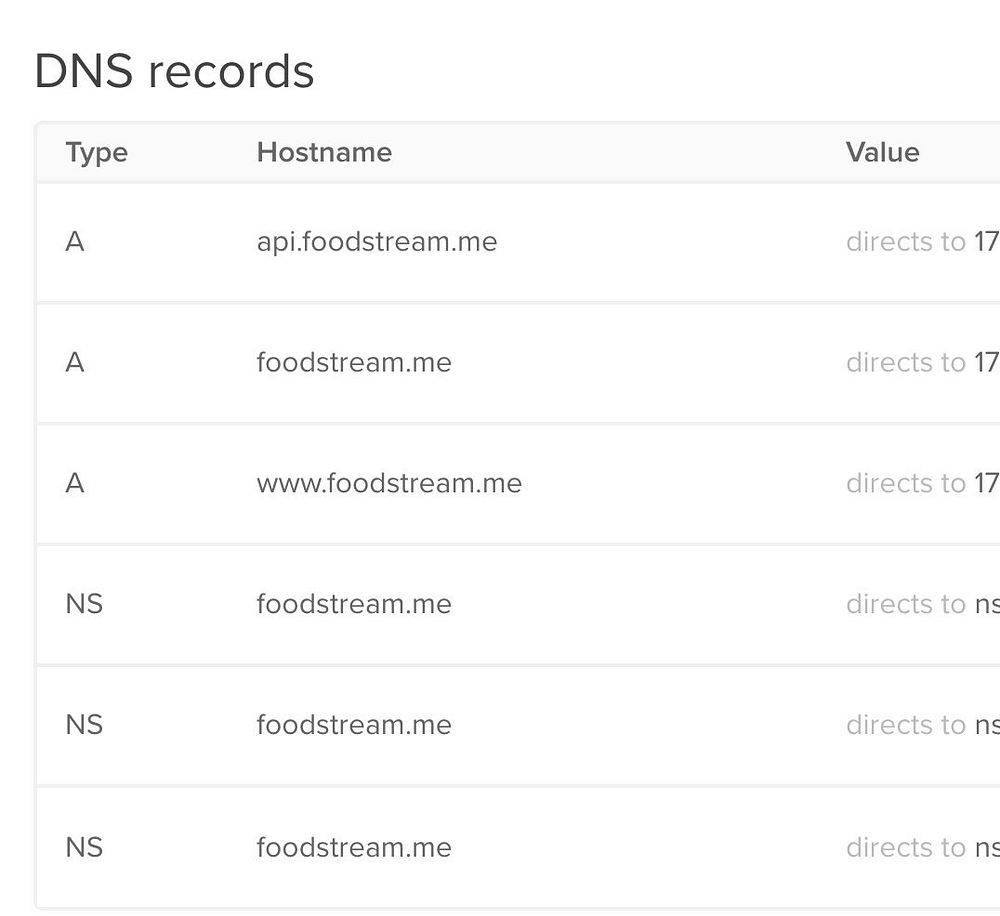Screen dimensions: 1000x916
Task: Select the hostname of the first NS record
Action: [354, 604]
